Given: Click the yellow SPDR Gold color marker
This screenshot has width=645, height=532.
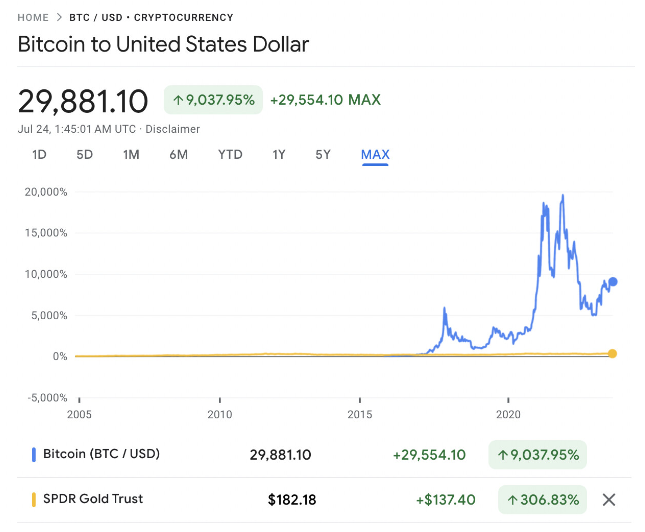Looking at the screenshot, I should [34, 499].
